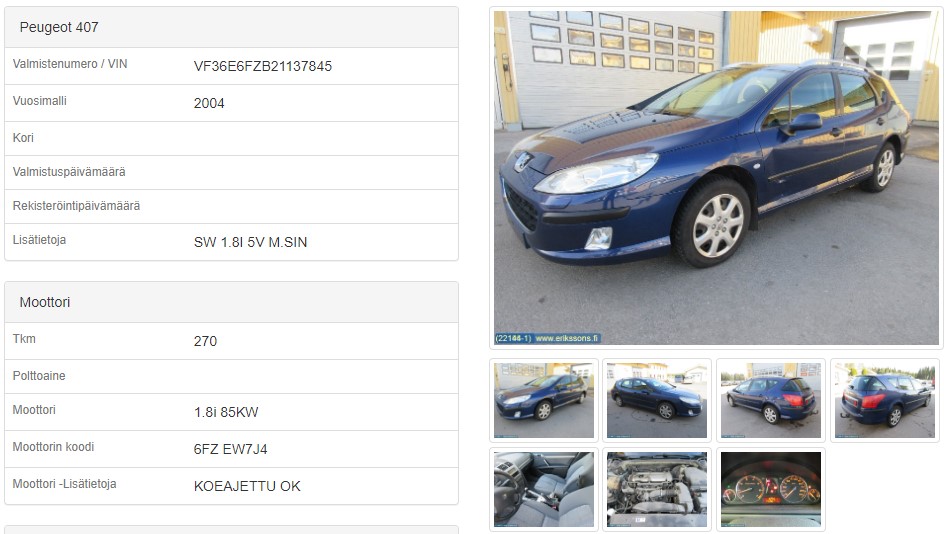Open the dashboard gauges thumbnail
Screen dimensions: 944x534
(771, 489)
